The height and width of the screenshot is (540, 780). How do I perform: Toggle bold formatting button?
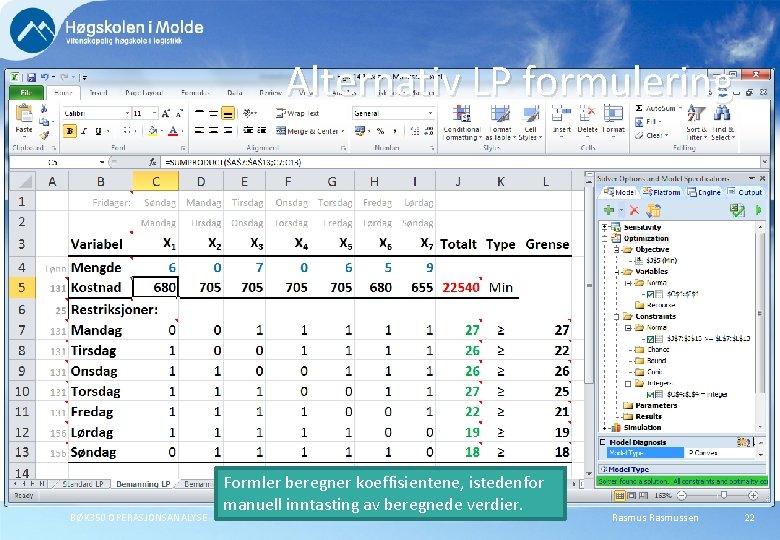pos(70,131)
